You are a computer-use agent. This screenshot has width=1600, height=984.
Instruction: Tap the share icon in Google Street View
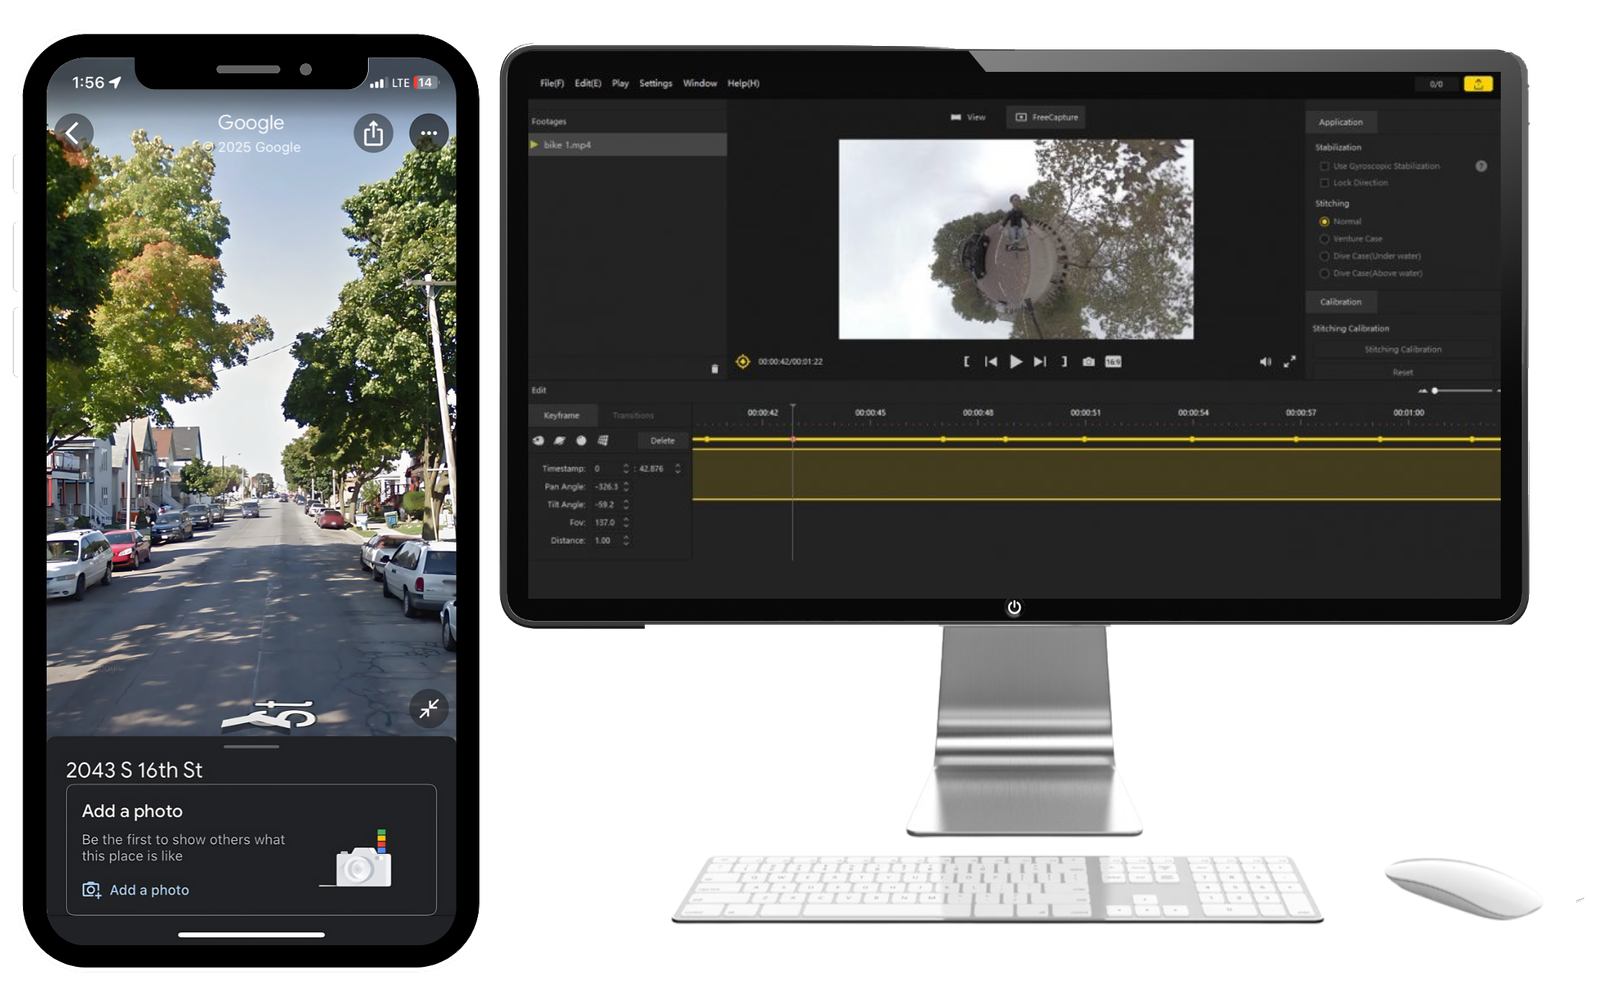(373, 133)
